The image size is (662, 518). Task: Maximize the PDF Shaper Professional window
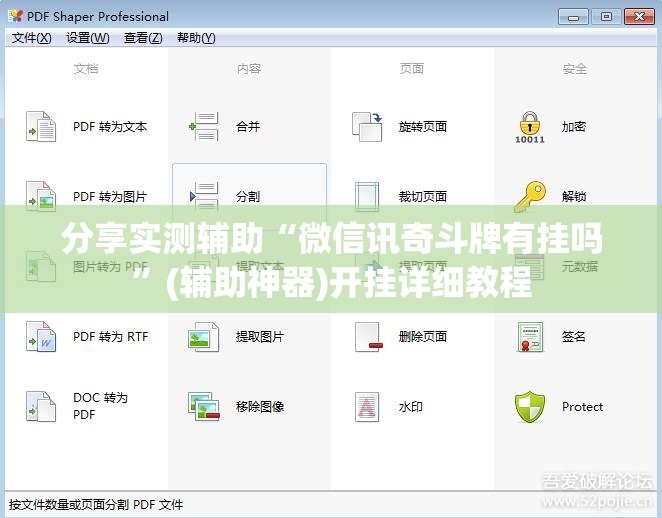[x=606, y=17]
